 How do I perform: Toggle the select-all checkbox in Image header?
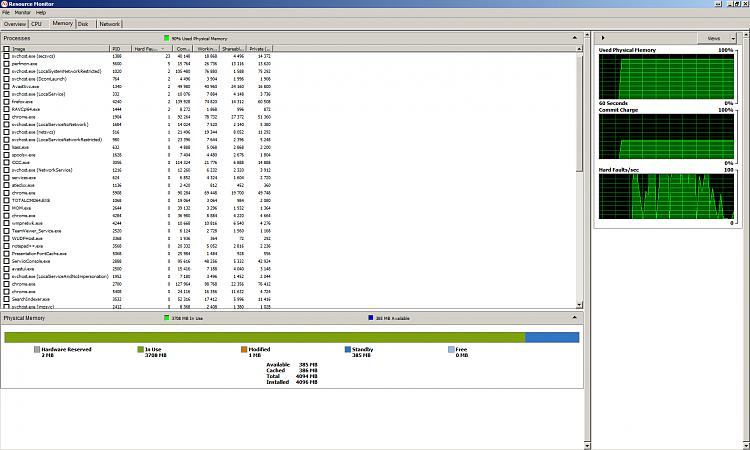[6, 49]
